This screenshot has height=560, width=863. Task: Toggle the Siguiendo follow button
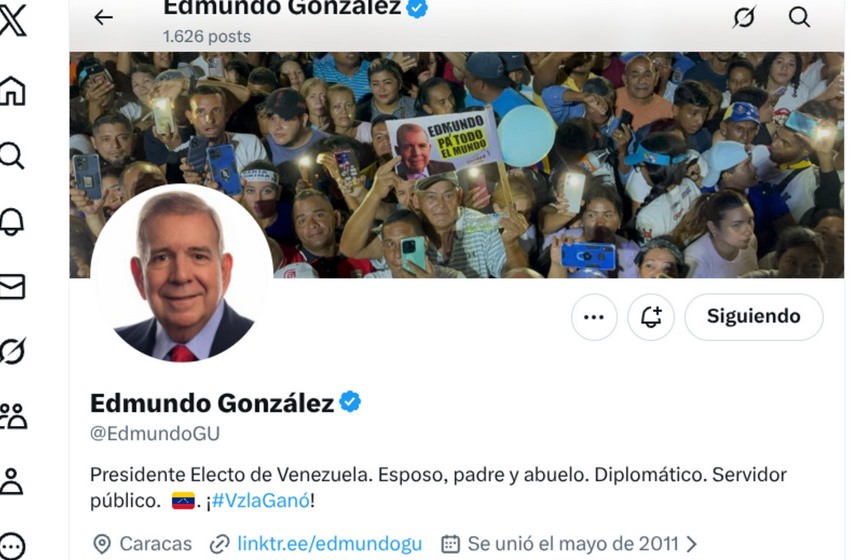[x=754, y=317]
